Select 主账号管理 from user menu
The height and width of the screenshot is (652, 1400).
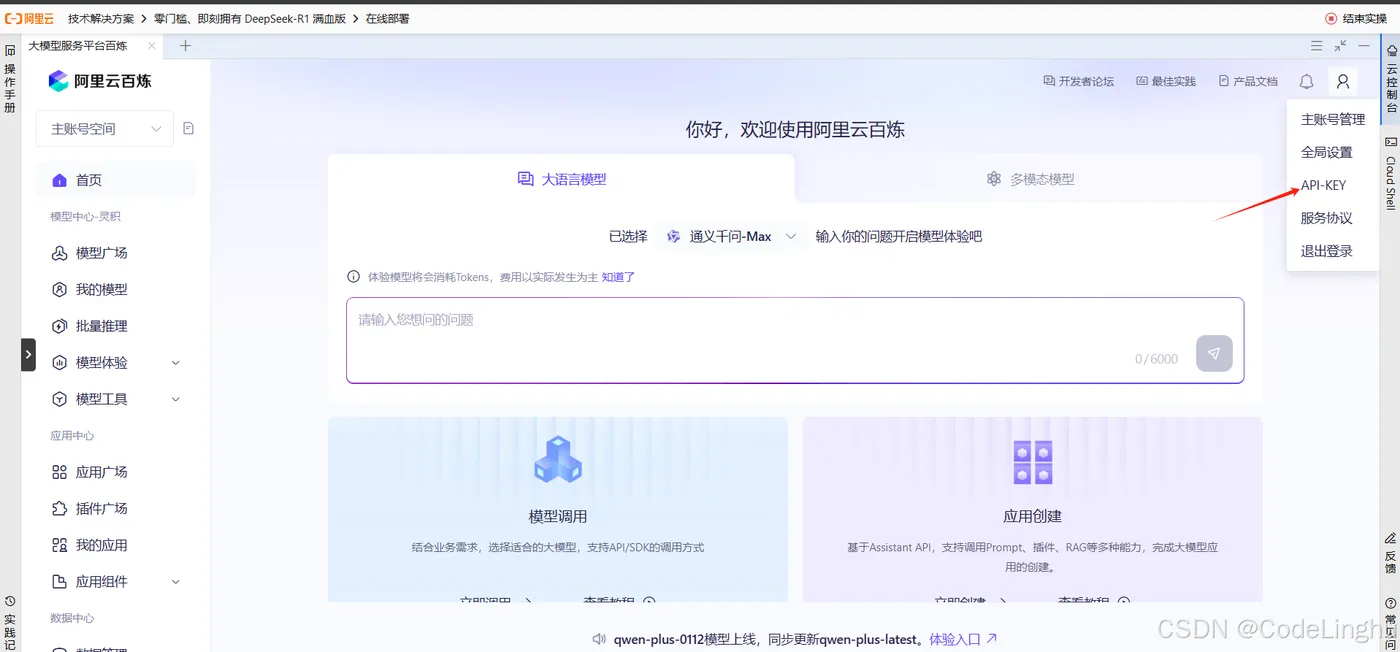pos(1333,119)
